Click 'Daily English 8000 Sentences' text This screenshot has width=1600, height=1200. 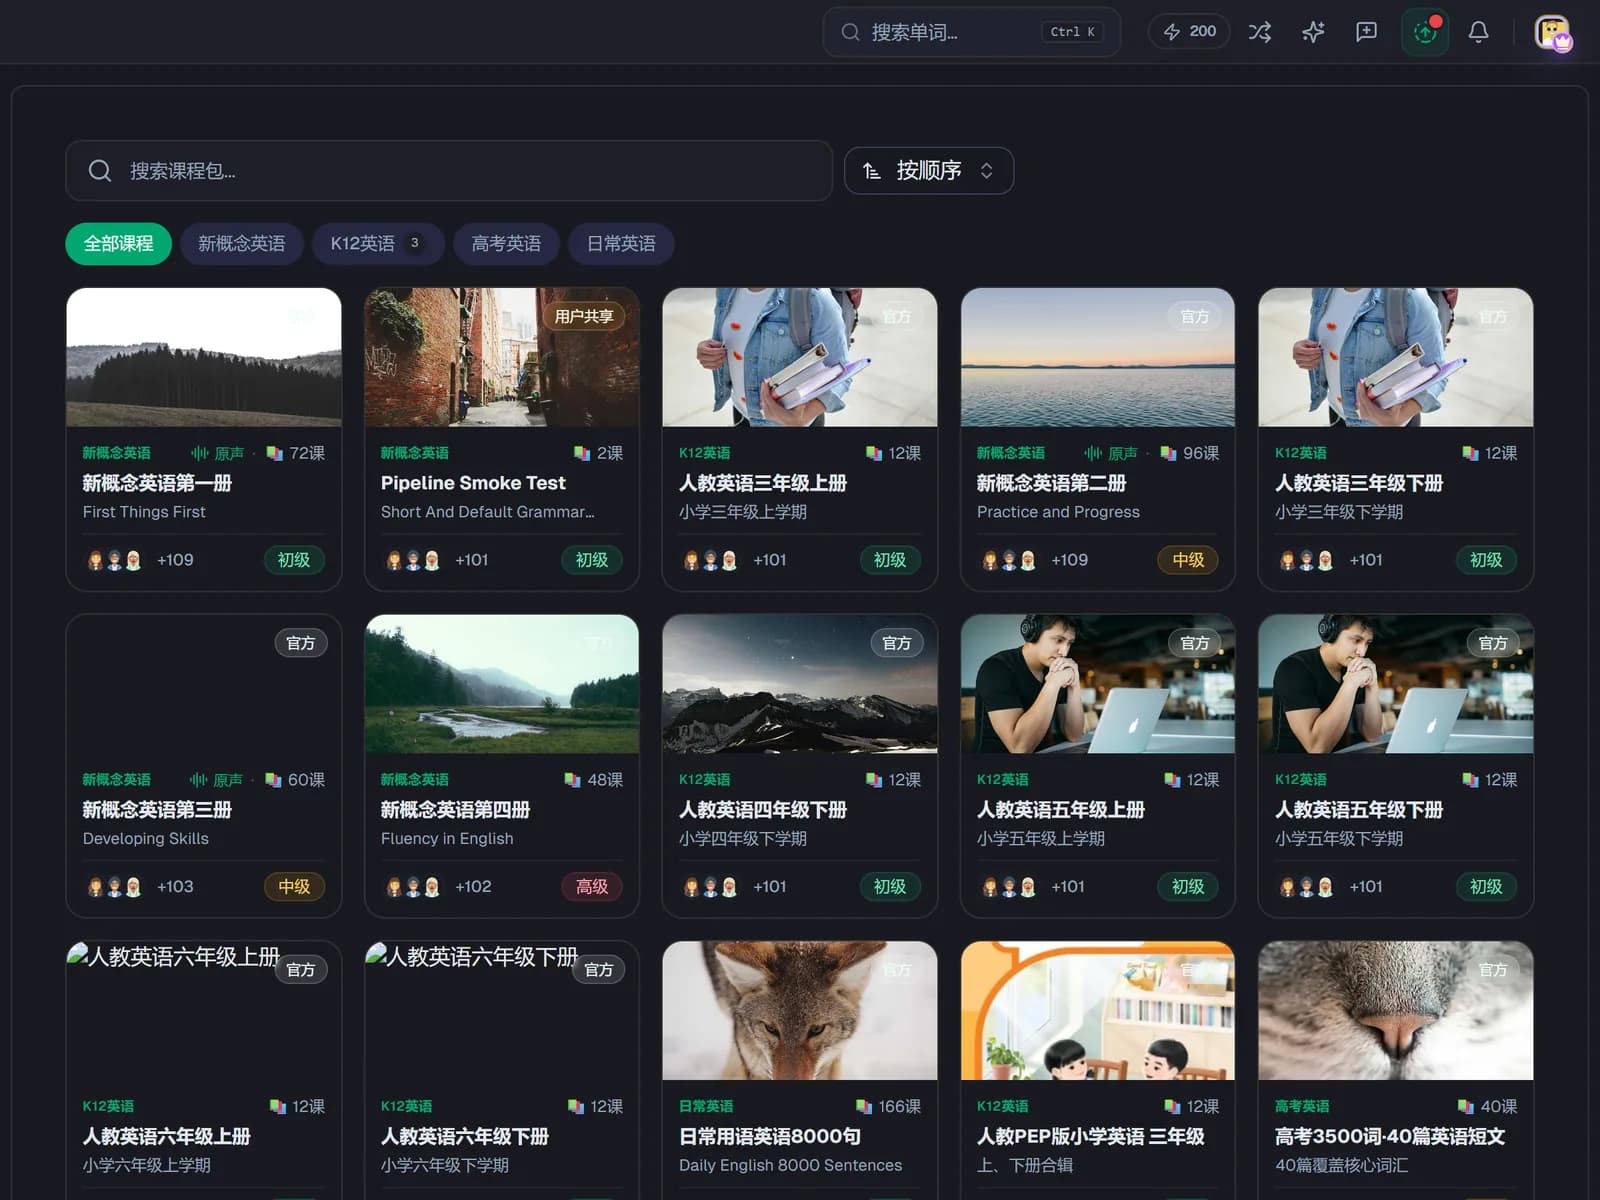[790, 1165]
